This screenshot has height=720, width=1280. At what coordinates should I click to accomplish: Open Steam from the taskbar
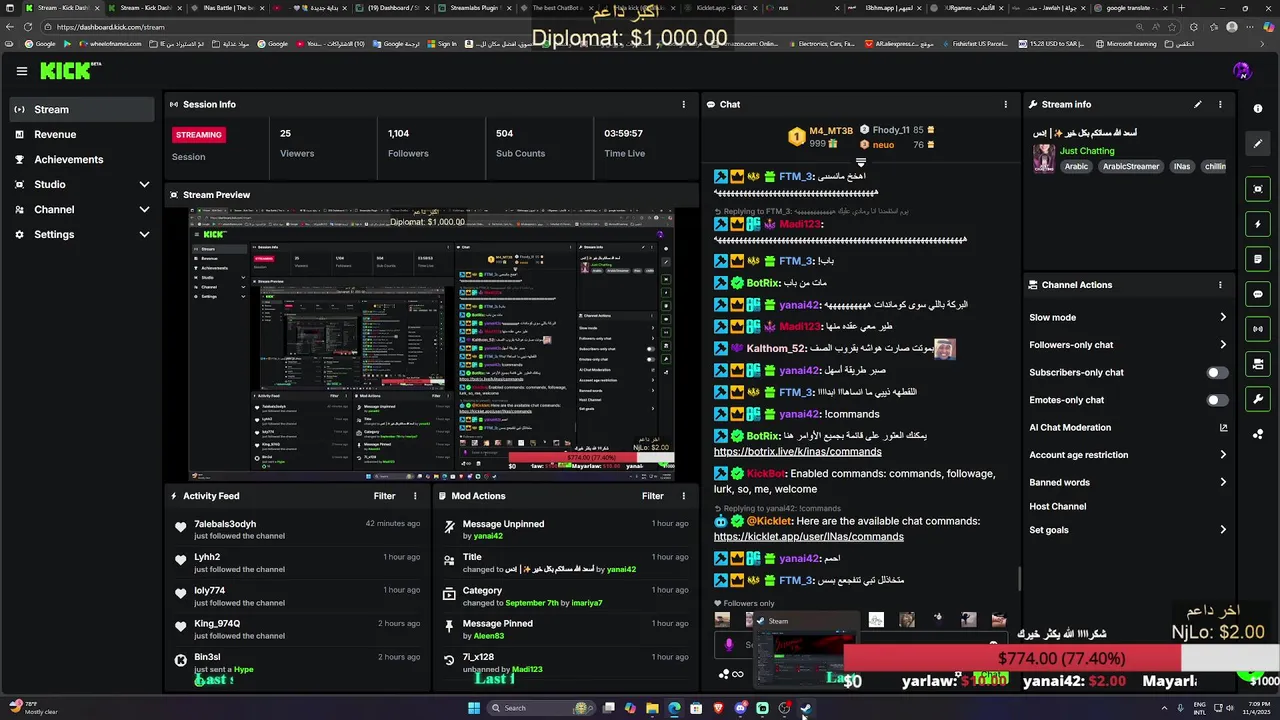click(806, 708)
